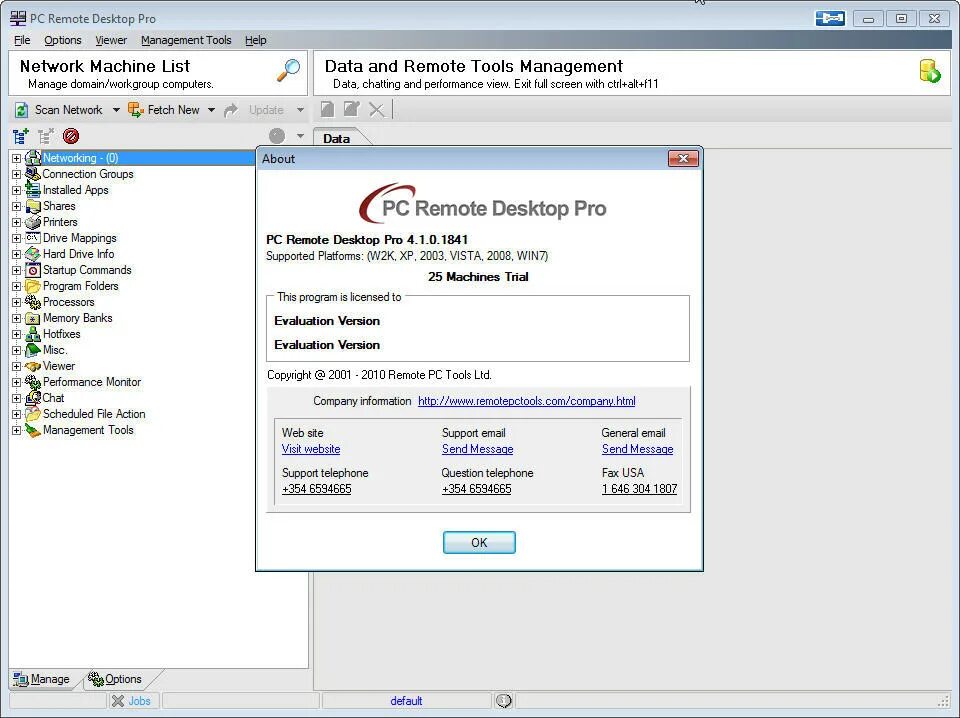Select the Performance Monitor row text
This screenshot has height=718, width=960.
[92, 382]
